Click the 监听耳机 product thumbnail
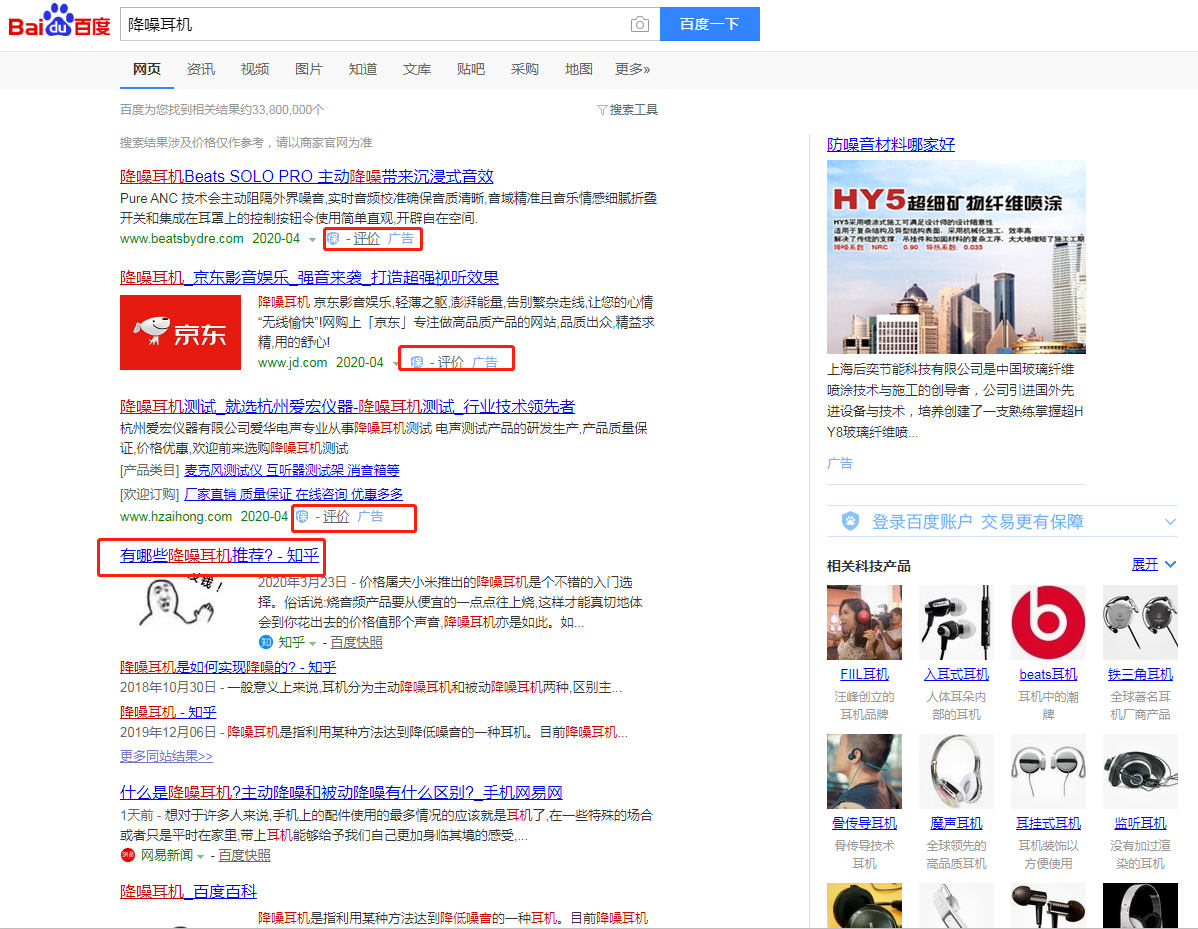This screenshot has width=1198, height=929. click(x=1140, y=771)
